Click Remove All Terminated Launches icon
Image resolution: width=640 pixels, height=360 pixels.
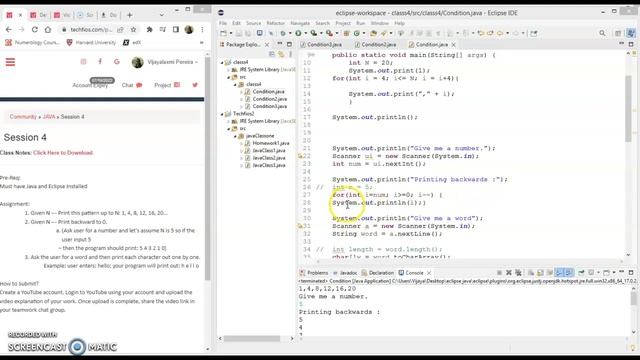point(518,273)
